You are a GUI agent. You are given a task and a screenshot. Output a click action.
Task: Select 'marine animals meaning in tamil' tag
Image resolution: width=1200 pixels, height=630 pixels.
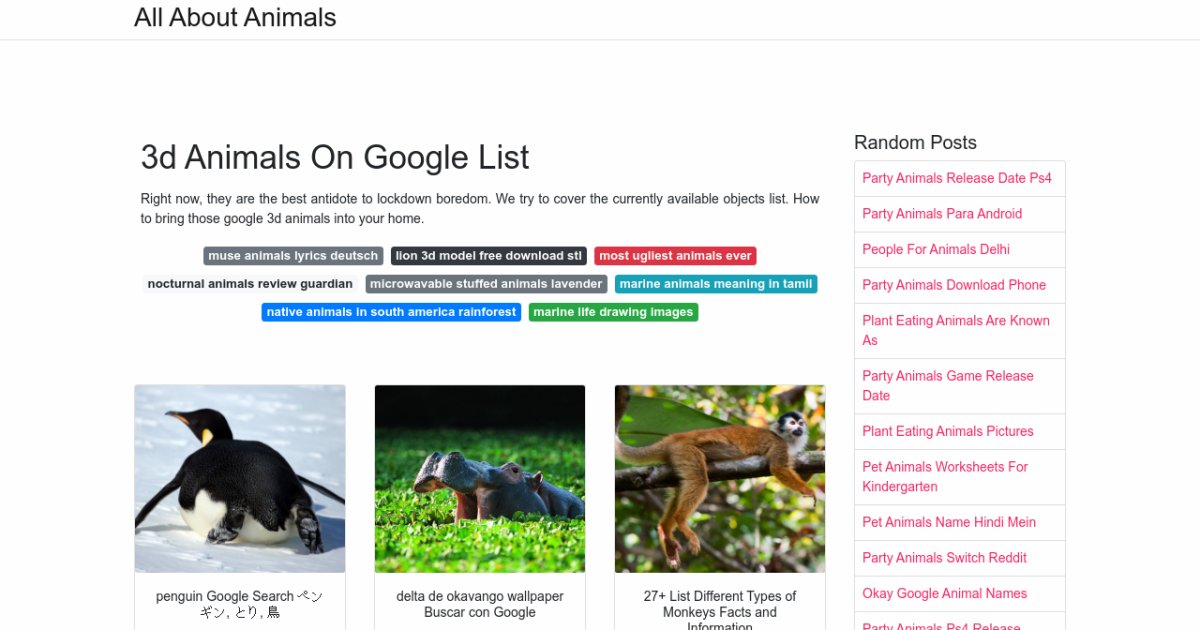point(716,284)
